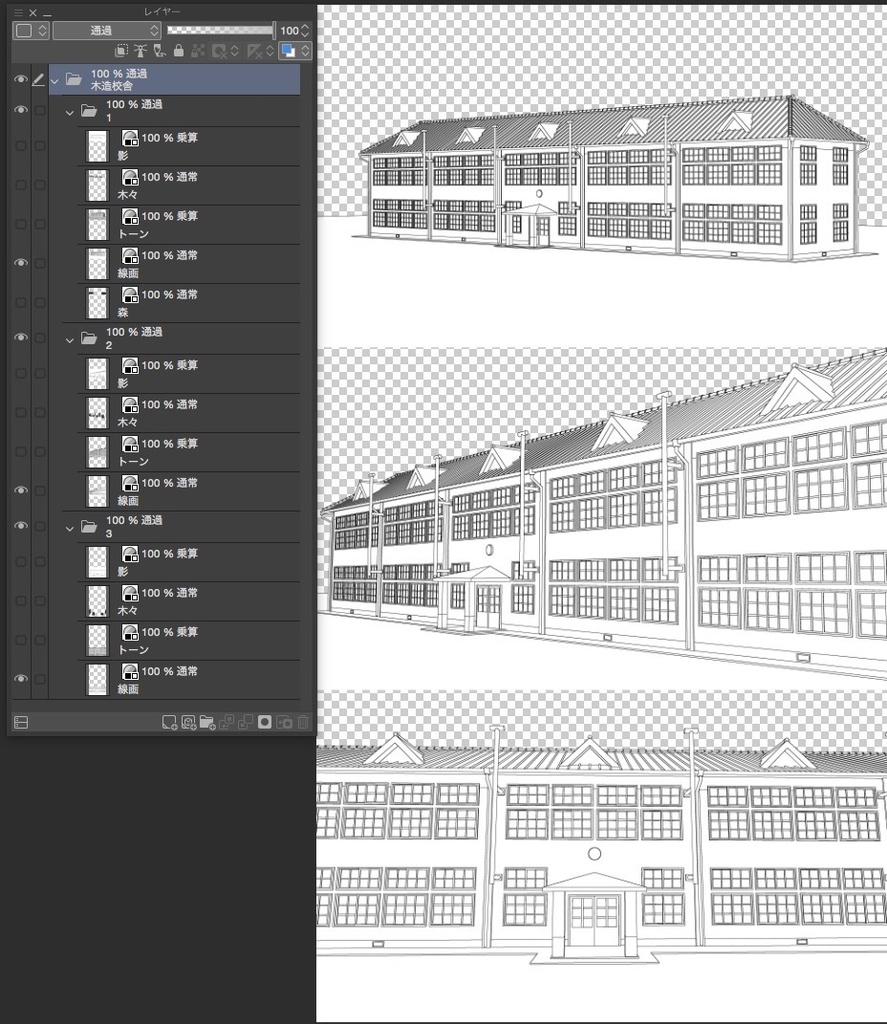Toggle visibility of the 線画 layer in folder 1
Screen dimensions: 887x1024
coord(21,262)
